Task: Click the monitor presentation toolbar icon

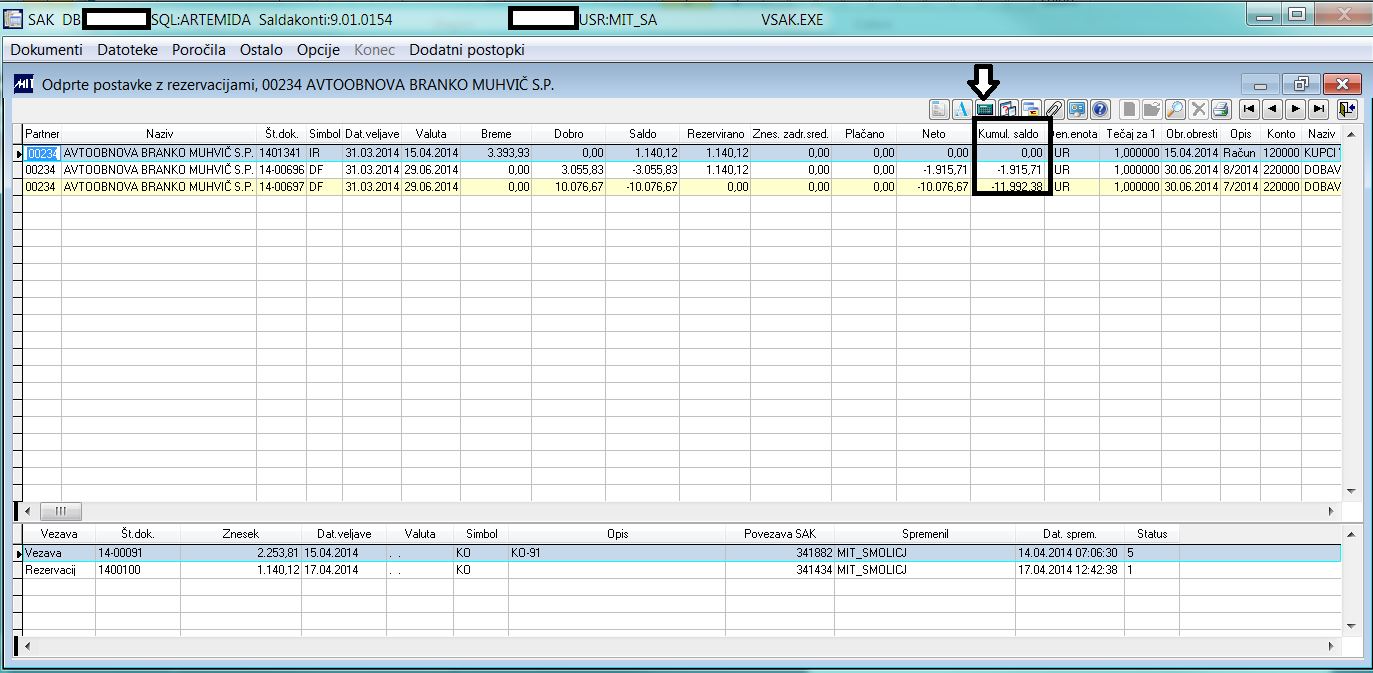Action: [x=1077, y=109]
